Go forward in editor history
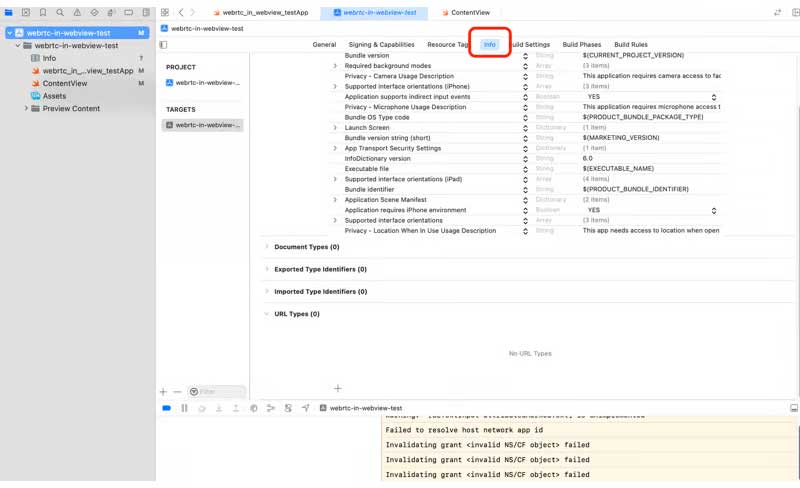Viewport: 800px width, 488px height. (x=192, y=12)
